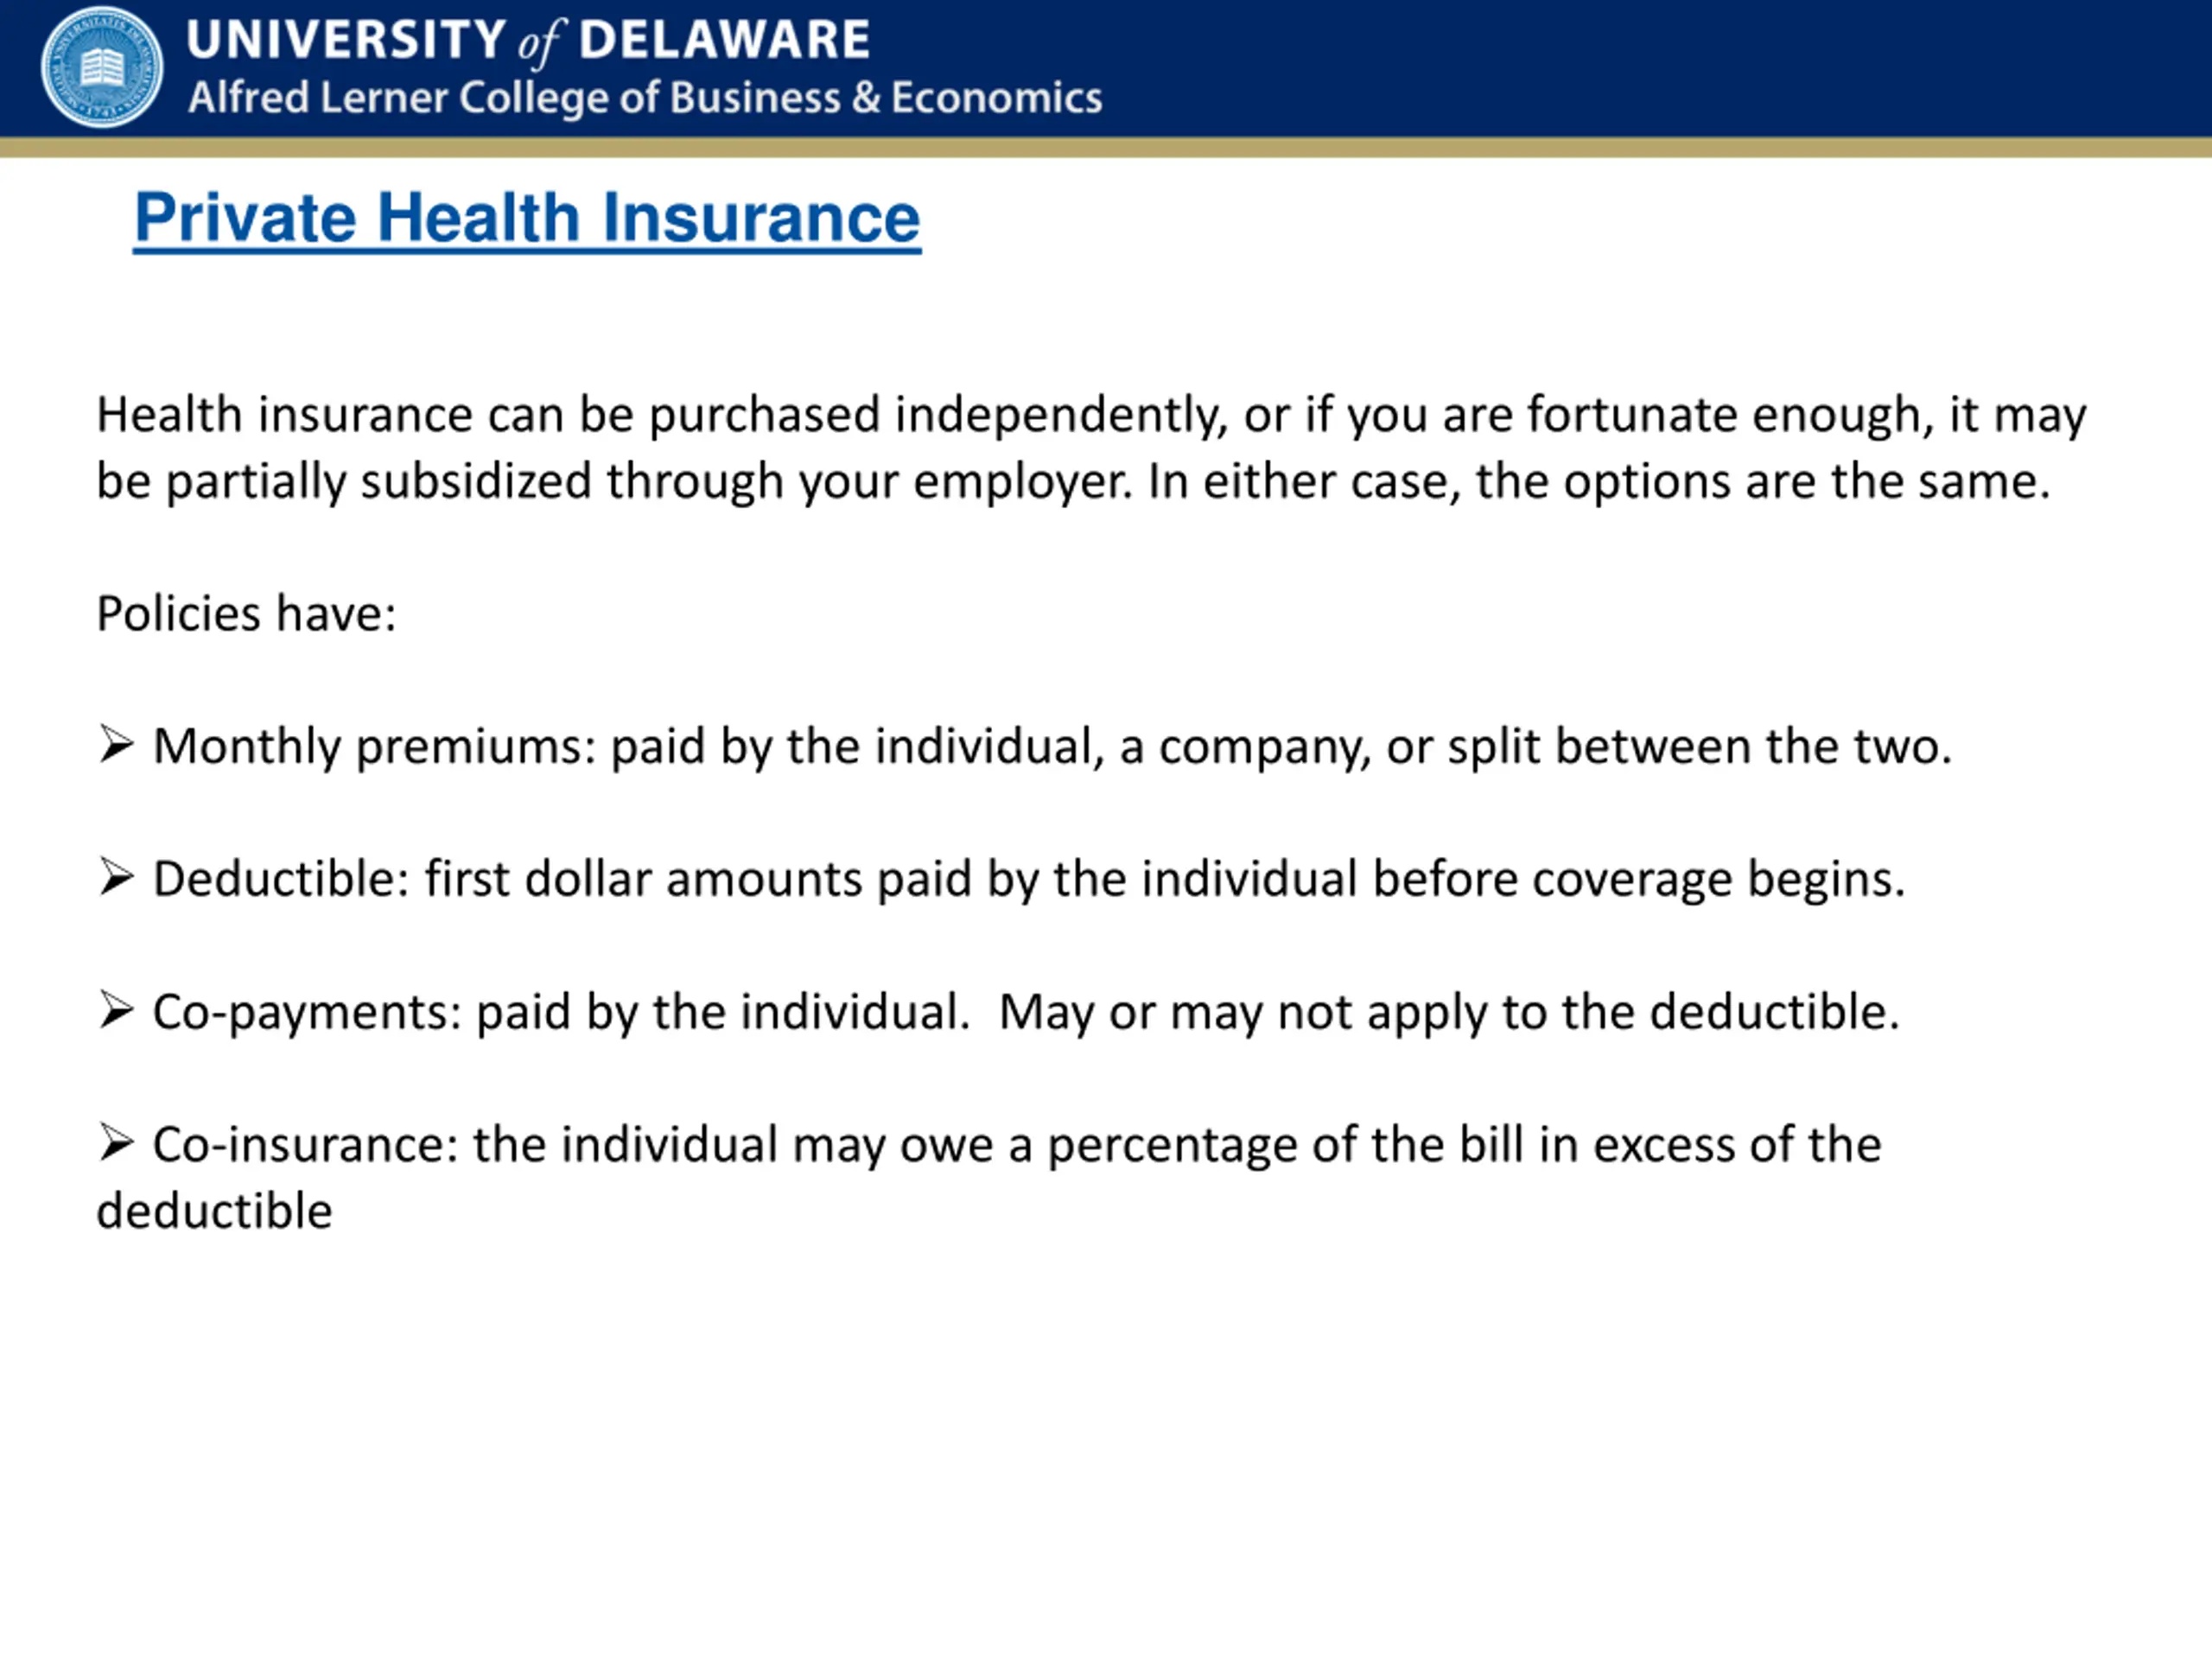Click the 'Policies have:' line

pyautogui.click(x=246, y=613)
